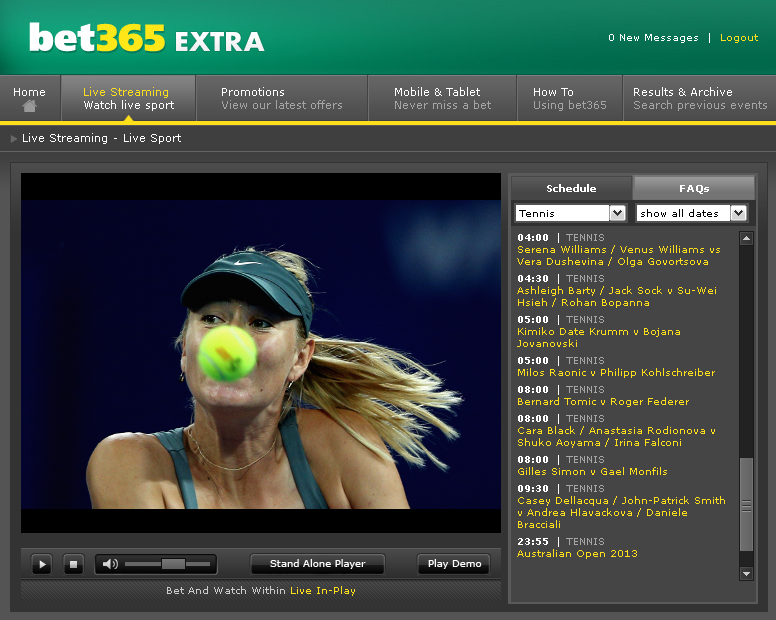Click the Logout link

click(x=739, y=38)
